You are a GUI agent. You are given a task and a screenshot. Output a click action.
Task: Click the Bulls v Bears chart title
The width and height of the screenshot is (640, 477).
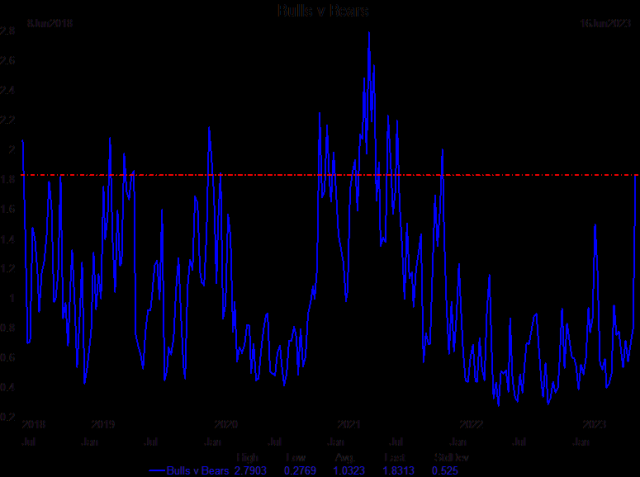[323, 10]
